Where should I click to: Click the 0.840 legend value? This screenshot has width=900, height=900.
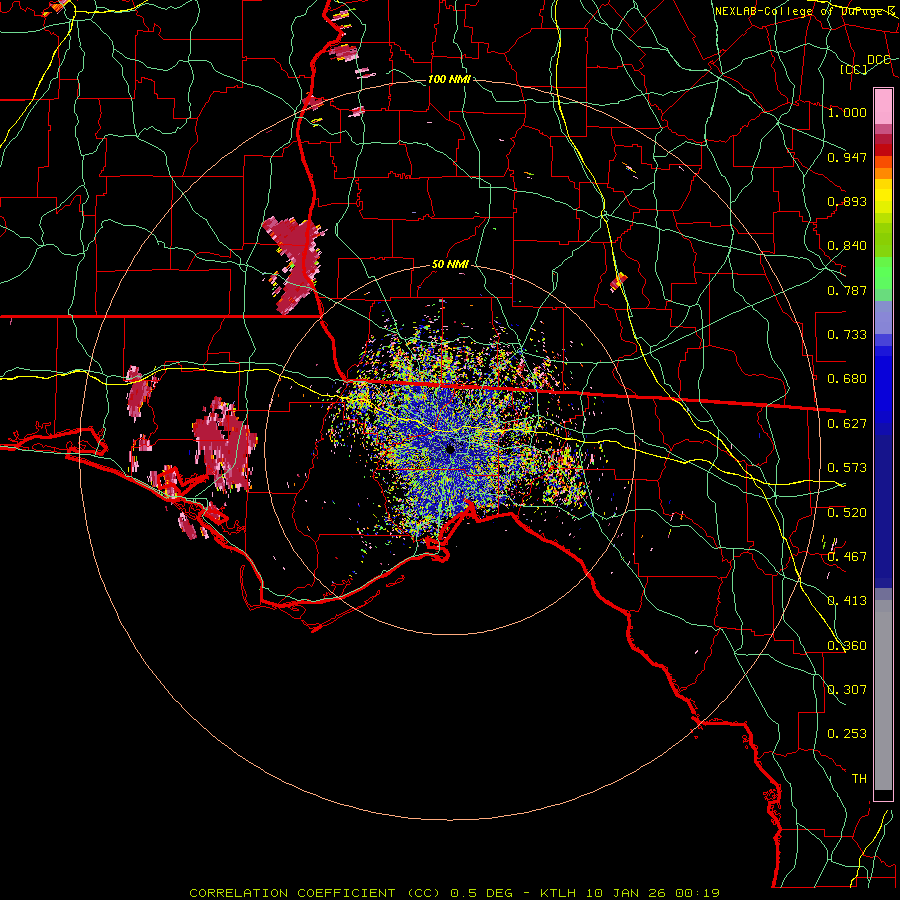847,246
